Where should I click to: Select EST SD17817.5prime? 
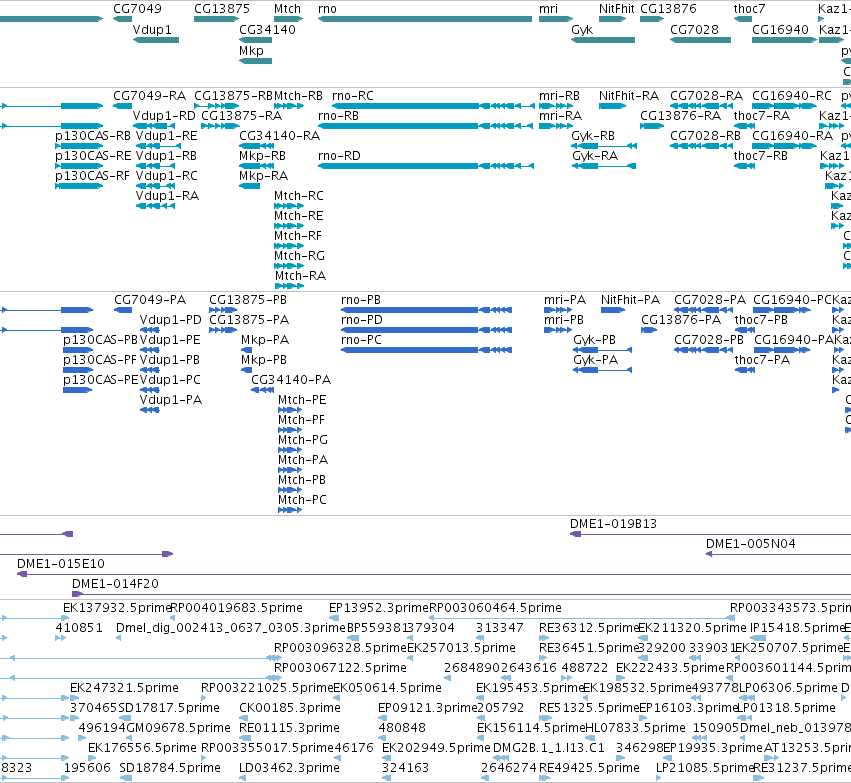pyautogui.click(x=169, y=709)
